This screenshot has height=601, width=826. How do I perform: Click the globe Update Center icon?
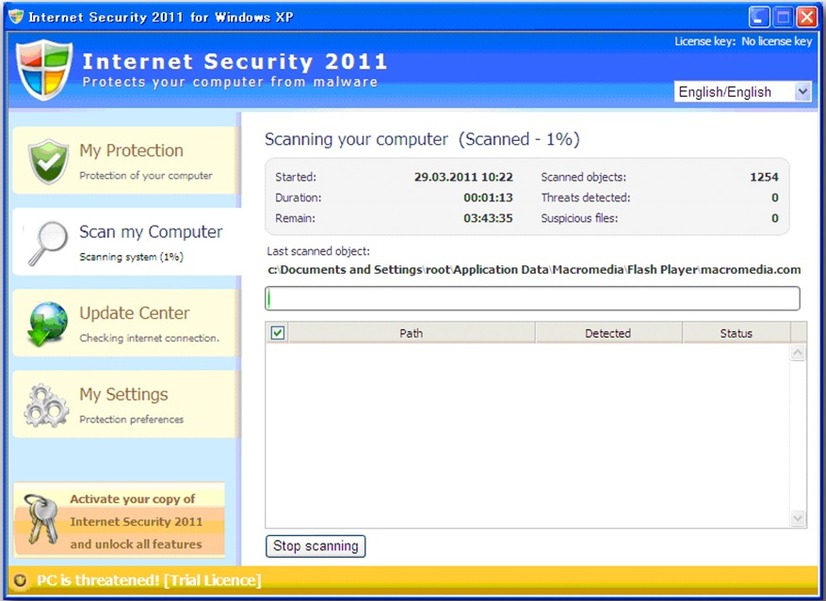click(x=48, y=323)
